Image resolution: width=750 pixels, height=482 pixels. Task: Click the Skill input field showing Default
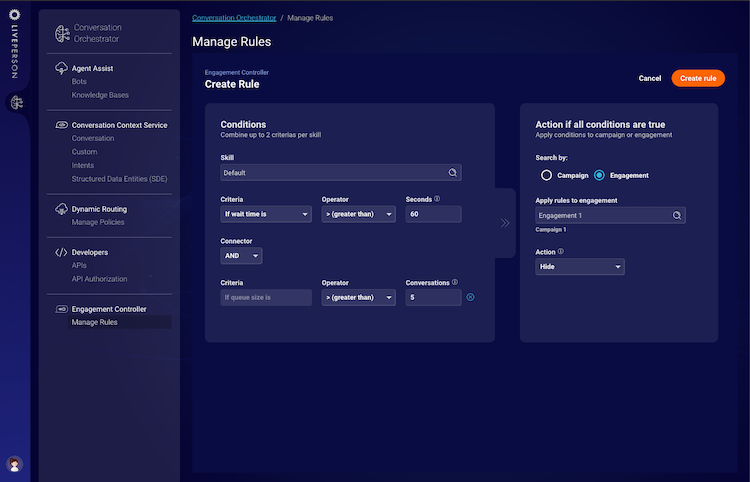click(341, 173)
